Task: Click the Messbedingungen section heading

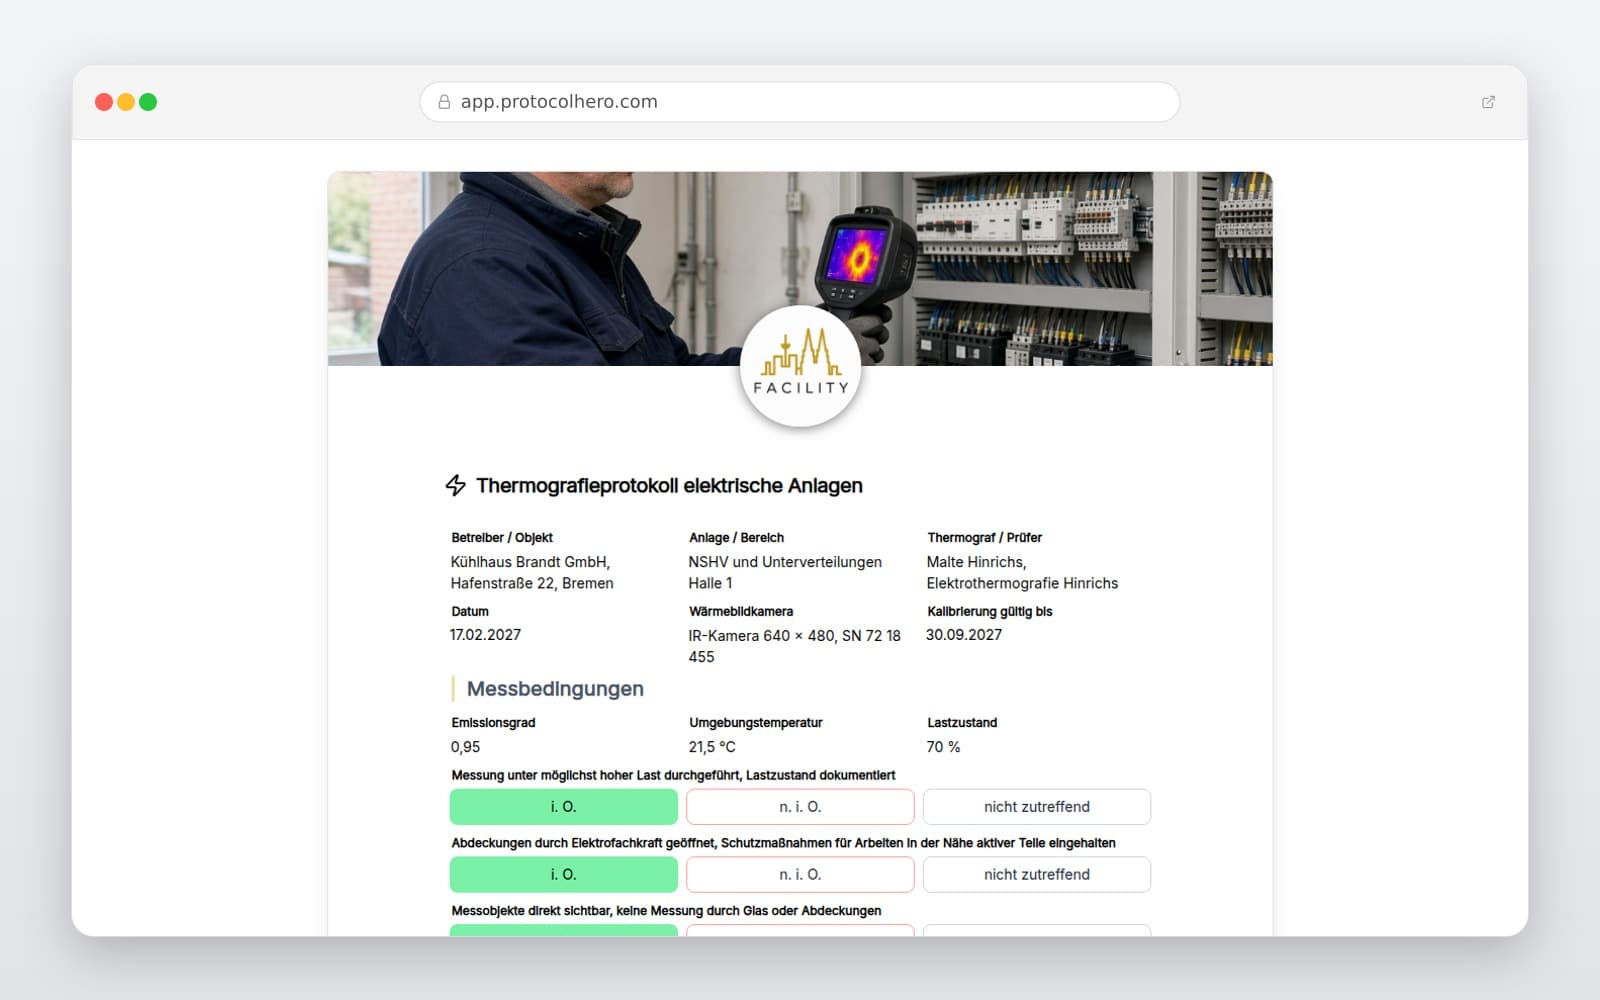Action: pyautogui.click(x=555, y=689)
